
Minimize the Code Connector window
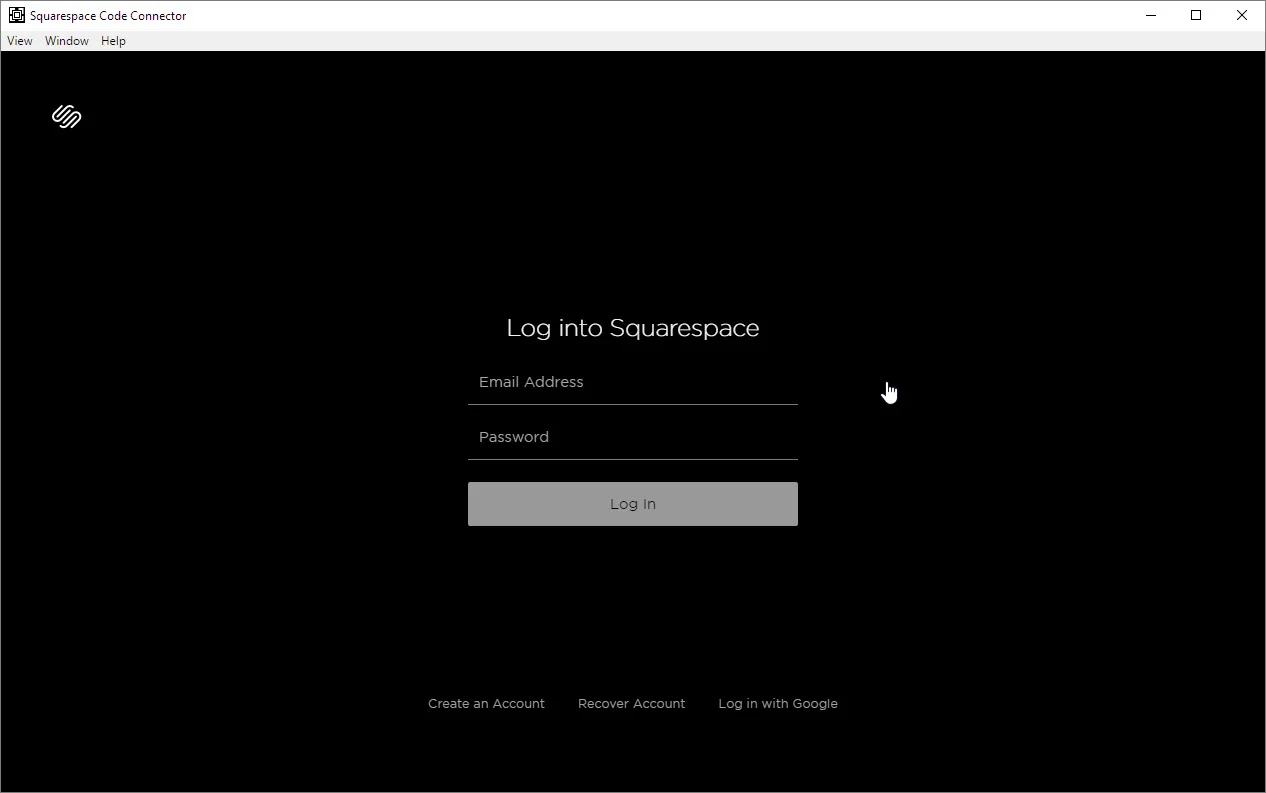(x=1151, y=15)
